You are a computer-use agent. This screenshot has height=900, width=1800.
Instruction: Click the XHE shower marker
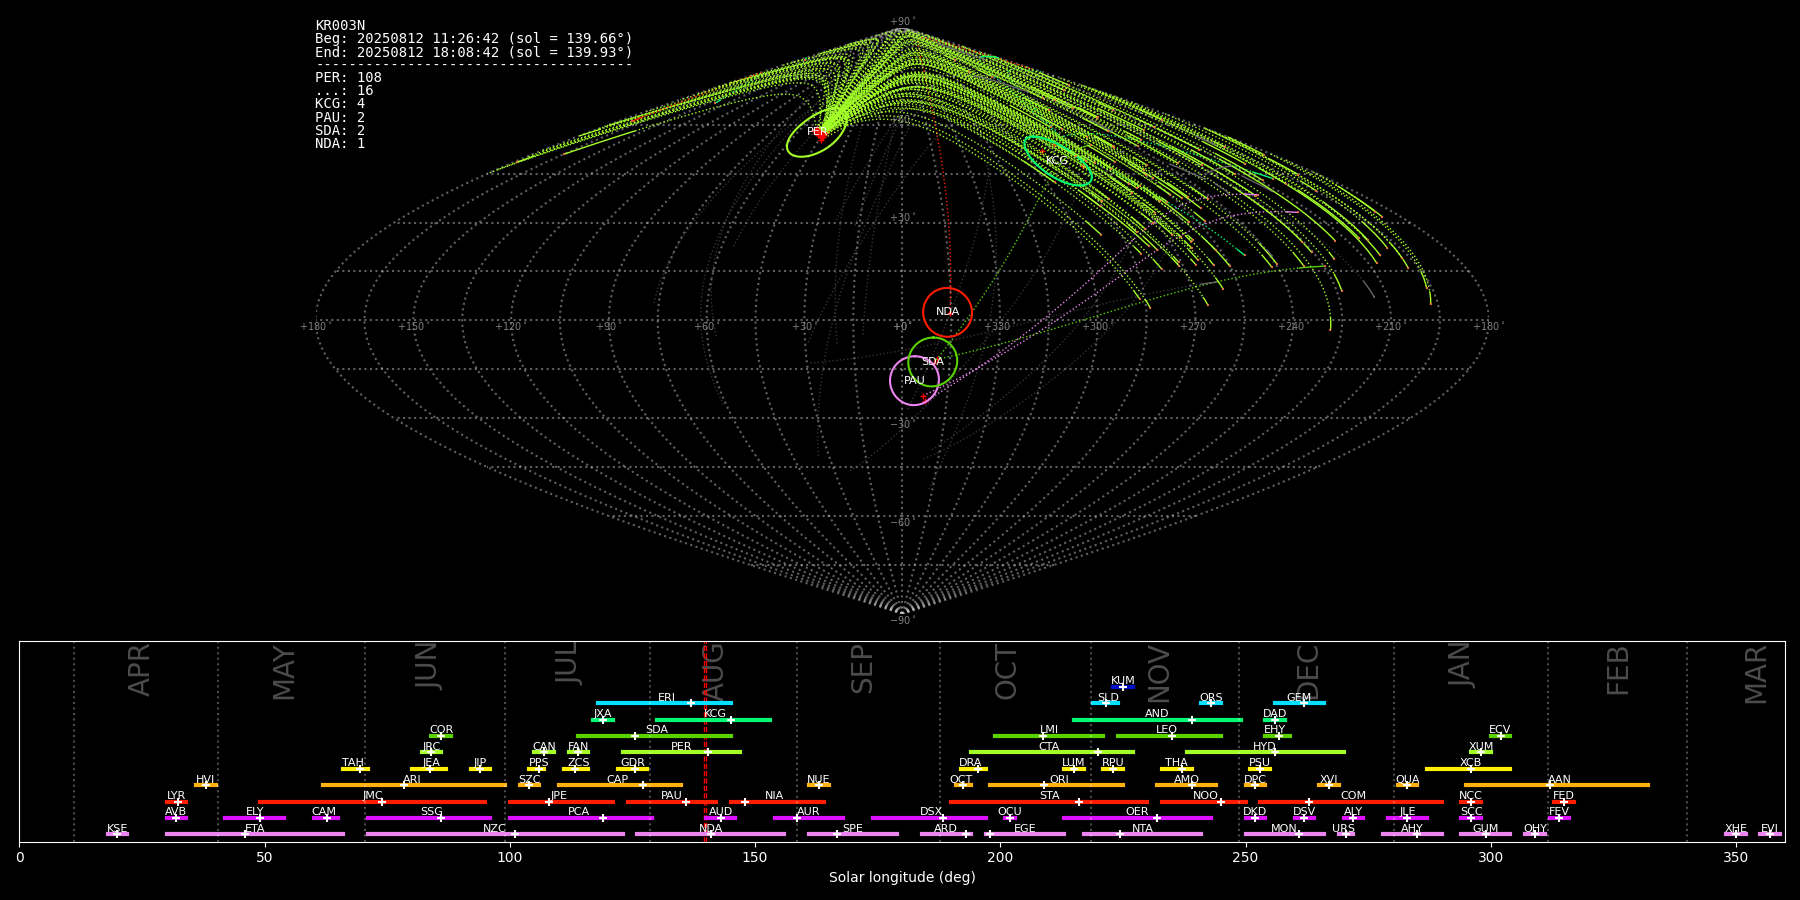coord(1736,834)
